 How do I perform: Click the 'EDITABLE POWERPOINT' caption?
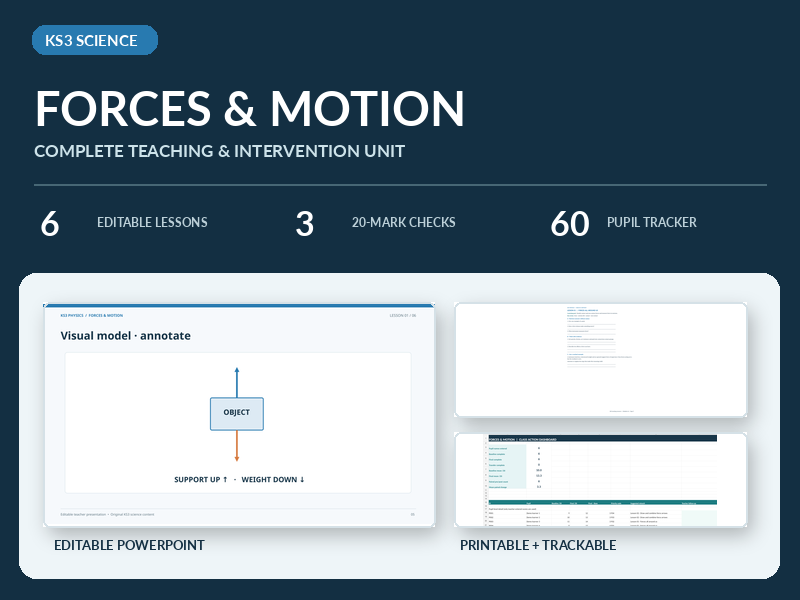[x=129, y=545]
